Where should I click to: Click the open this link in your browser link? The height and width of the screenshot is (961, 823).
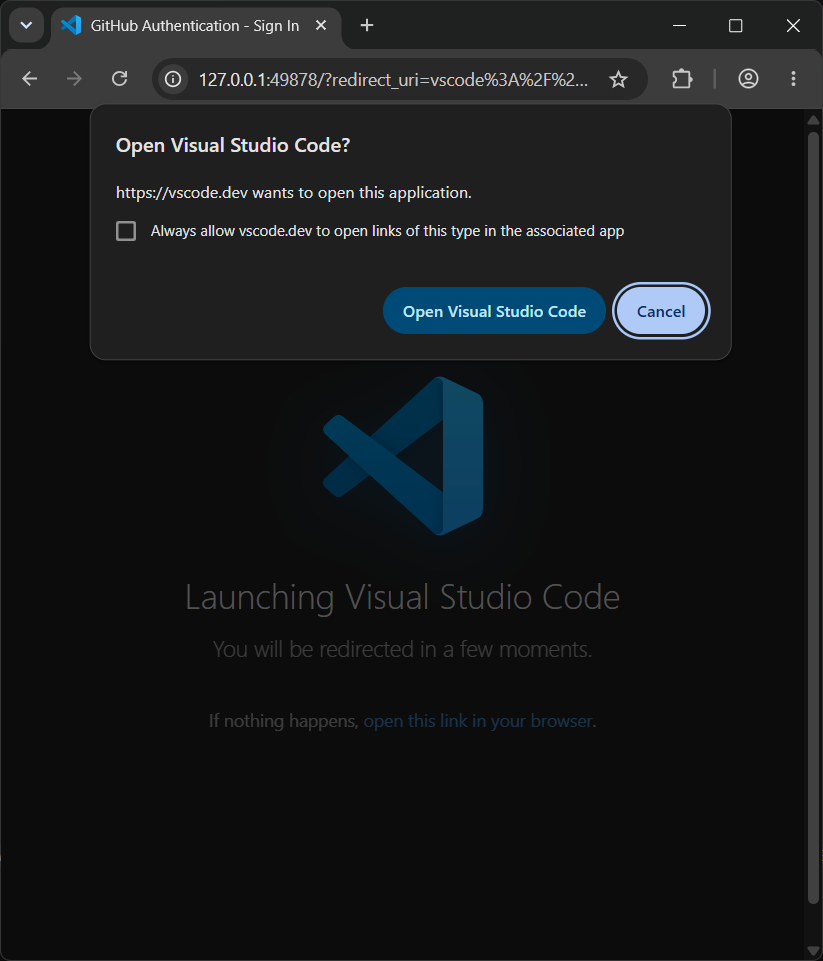click(478, 721)
